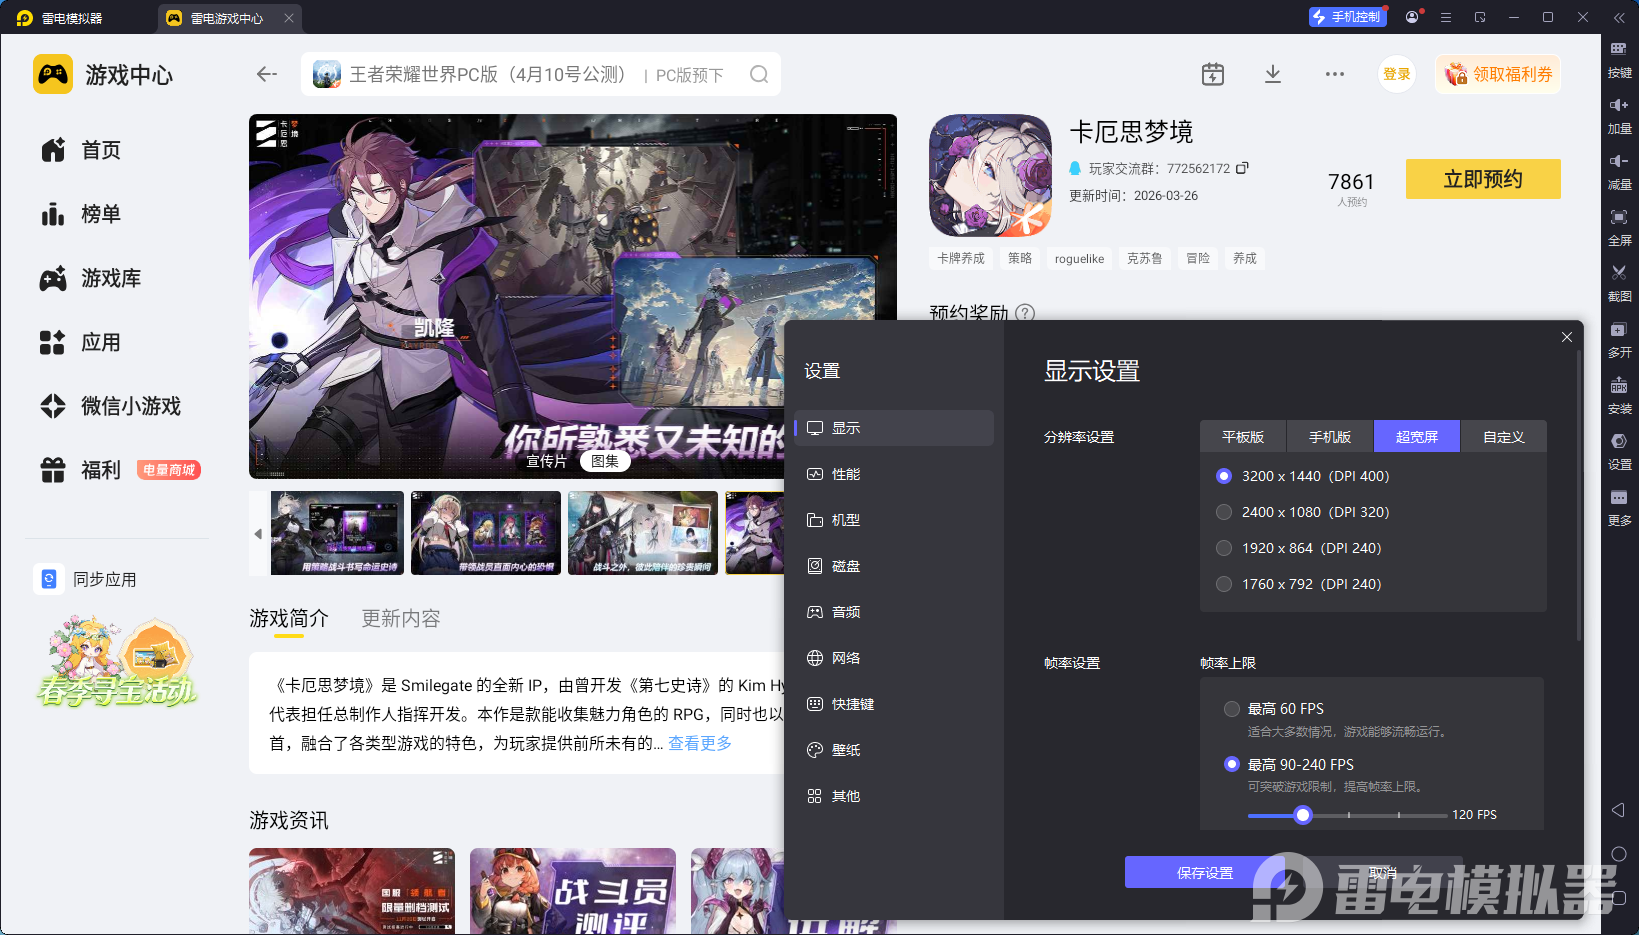Click the back arrow in game center
The image size is (1639, 935).
[x=266, y=74]
